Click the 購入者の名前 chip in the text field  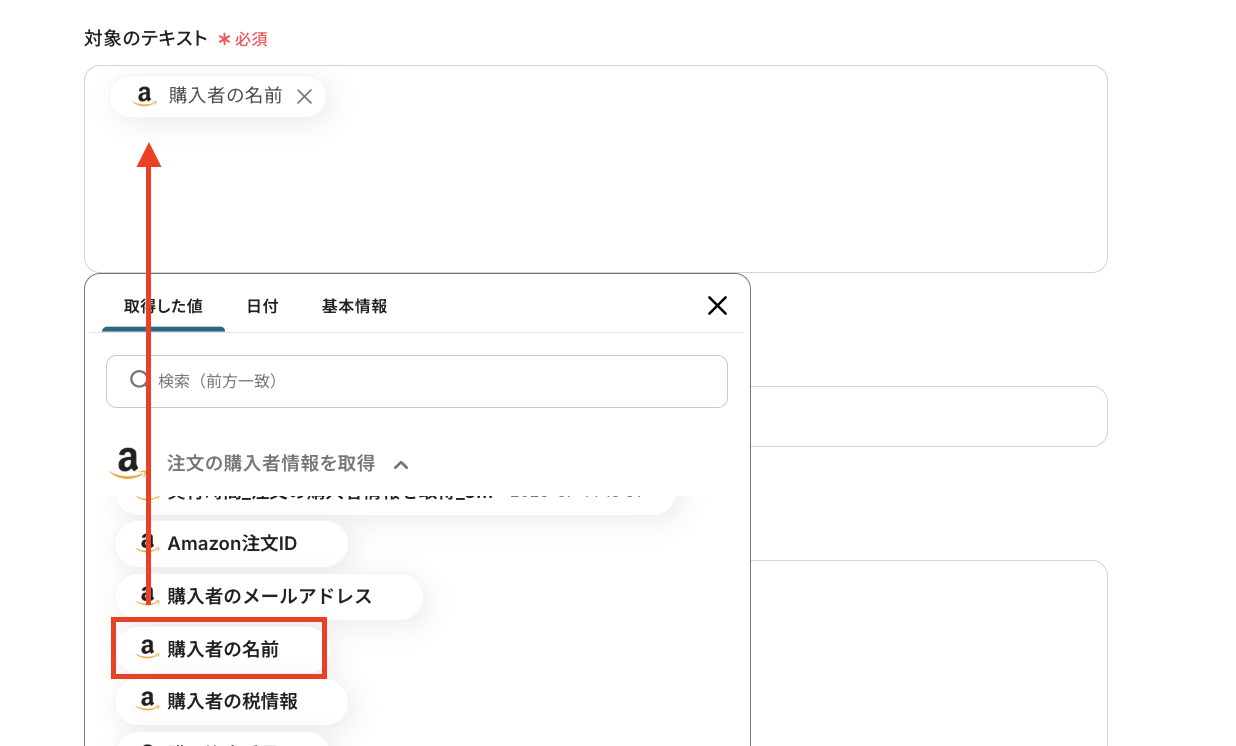pyautogui.click(x=224, y=96)
